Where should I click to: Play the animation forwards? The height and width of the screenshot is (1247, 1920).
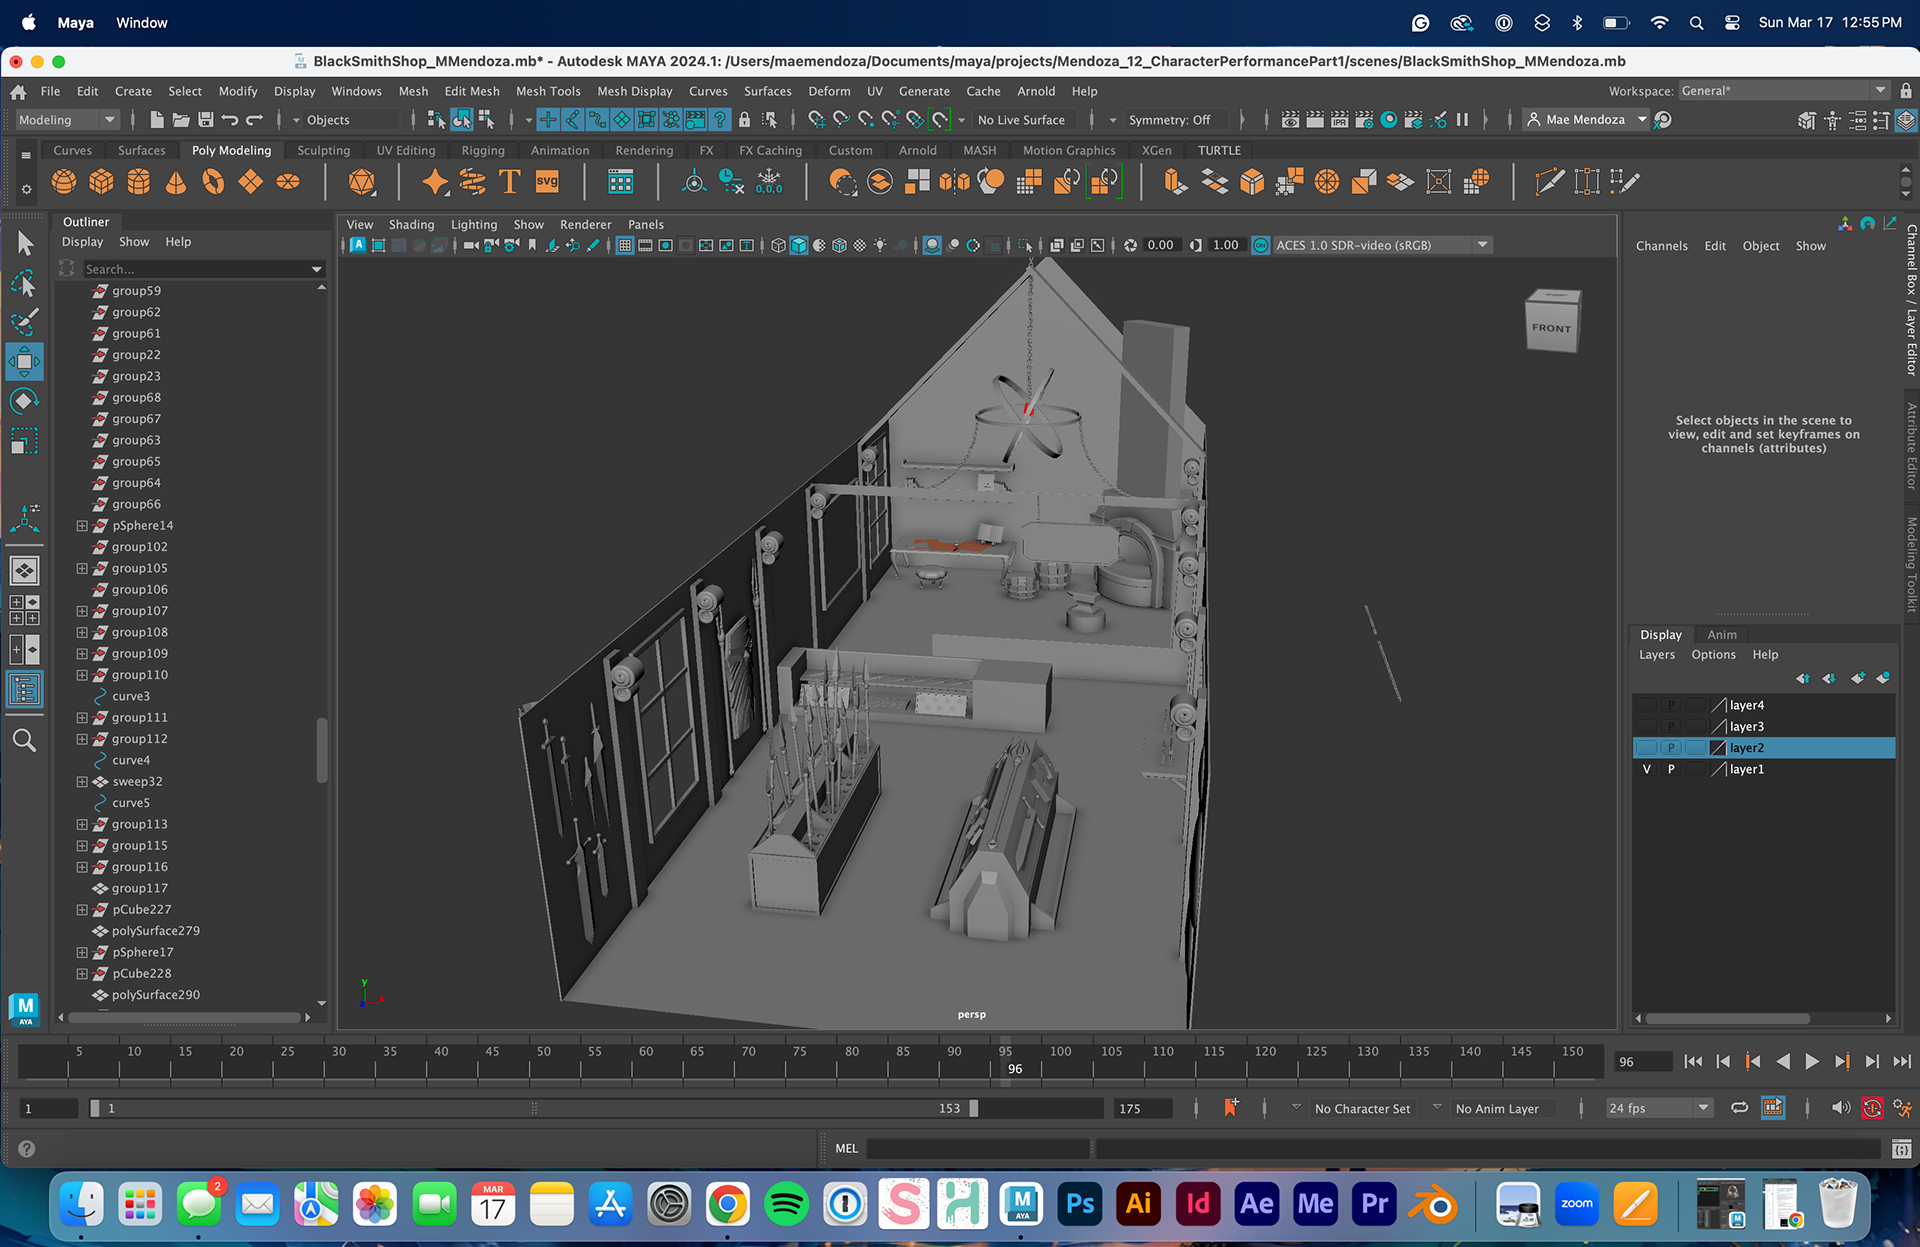(x=1812, y=1062)
